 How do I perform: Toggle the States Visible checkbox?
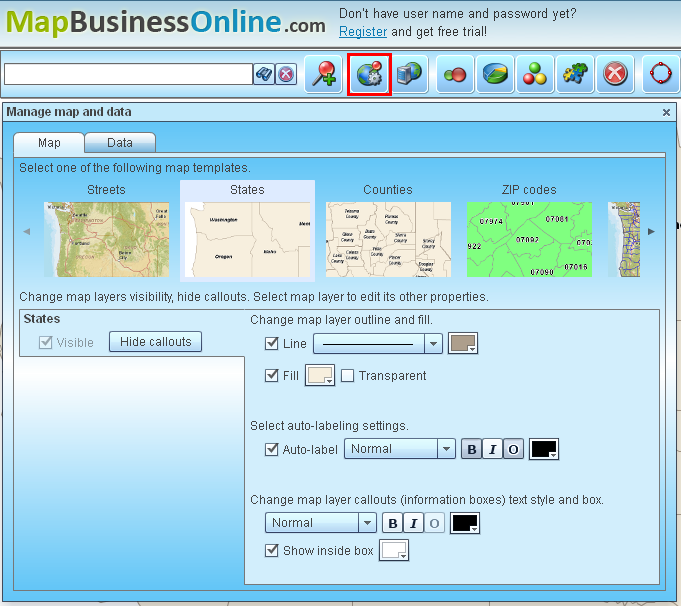tap(46, 342)
